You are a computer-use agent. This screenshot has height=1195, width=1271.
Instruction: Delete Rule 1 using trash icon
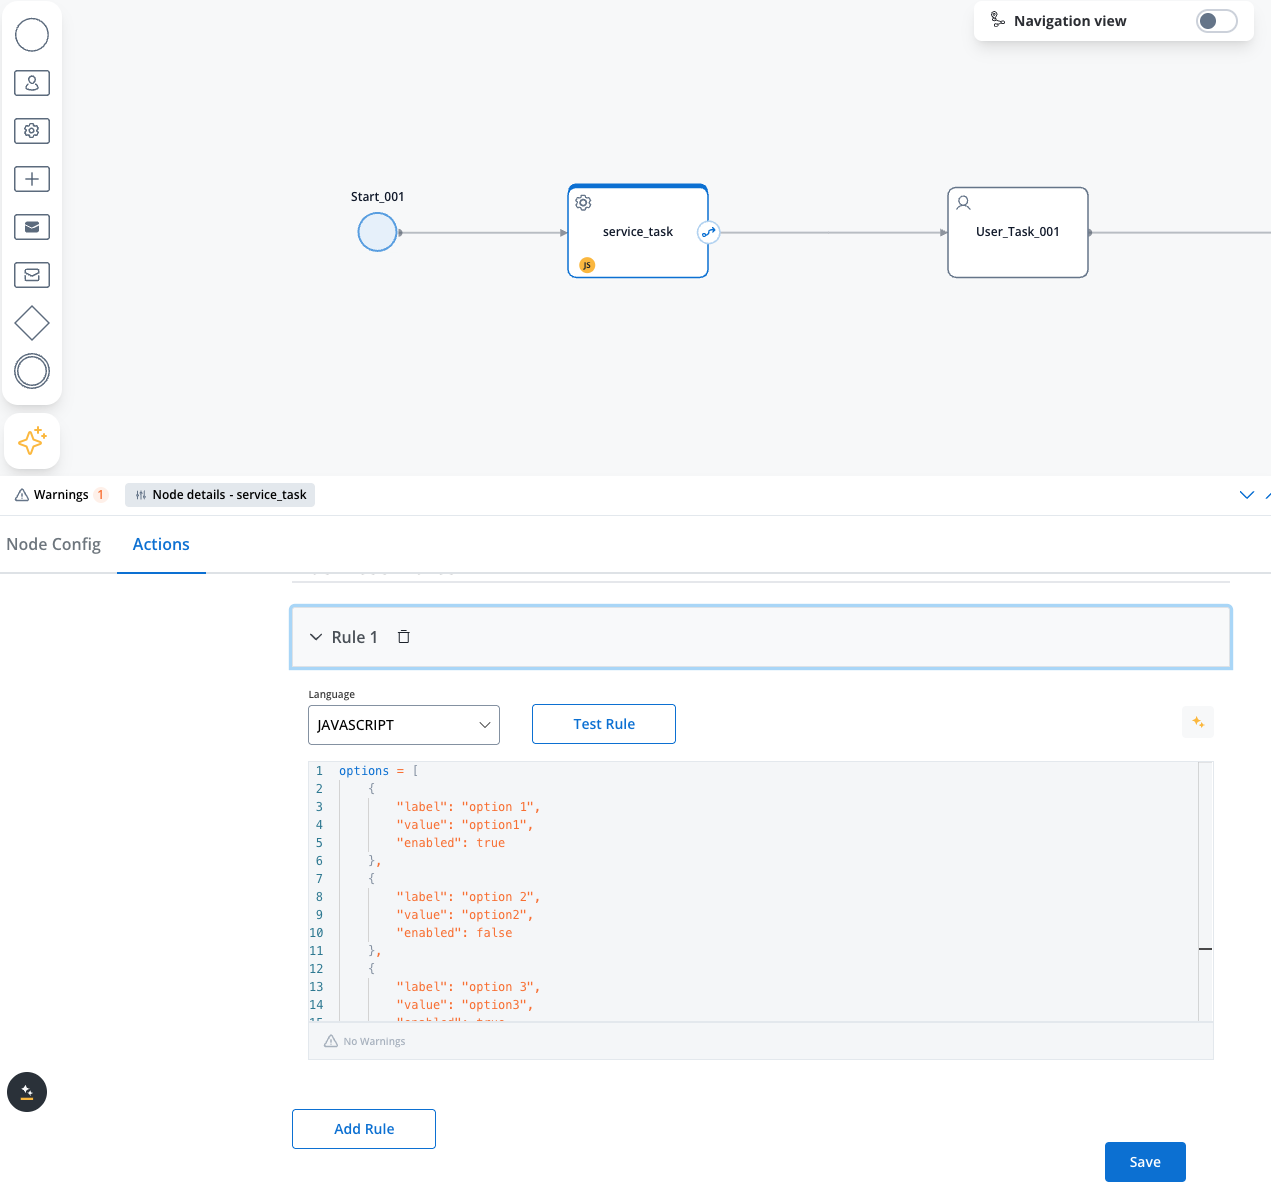coord(404,637)
